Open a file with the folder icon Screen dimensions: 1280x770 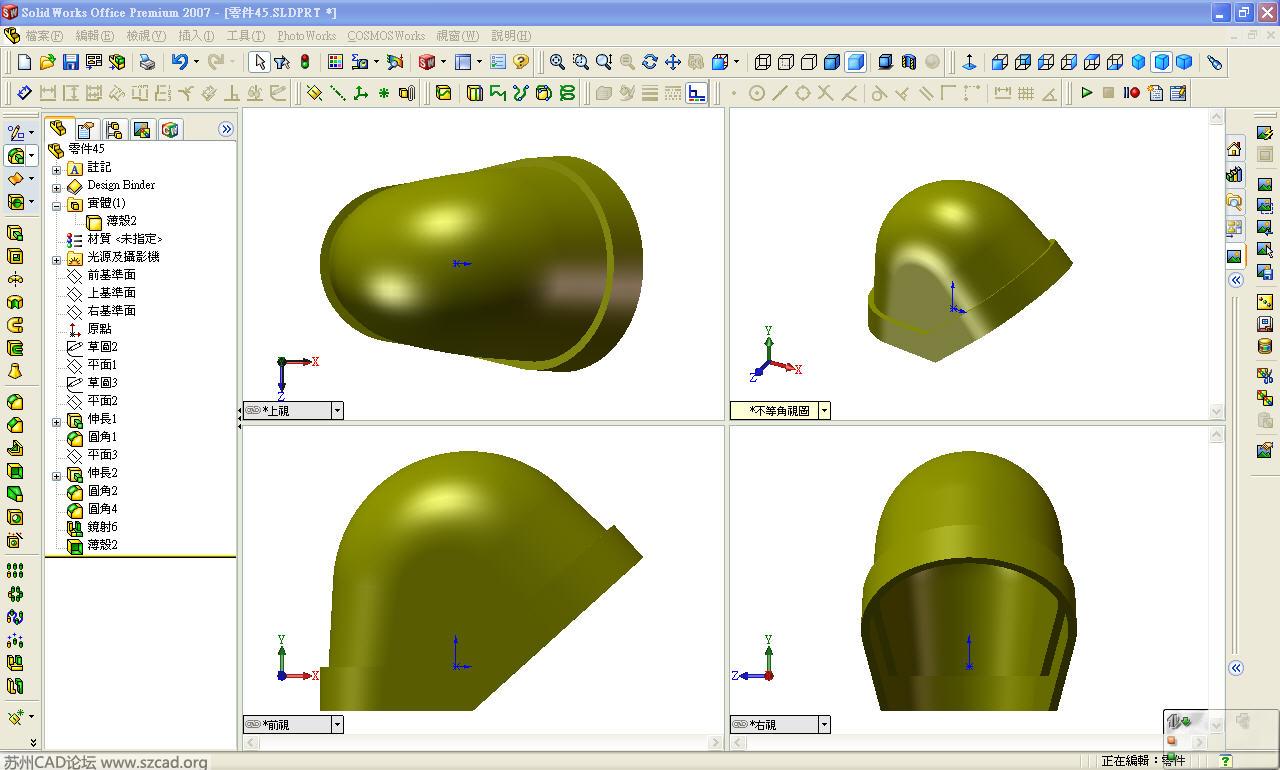coord(47,62)
